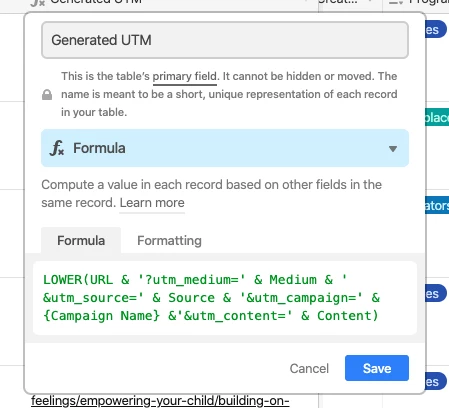Click inside the LOWER(URL formula editor
The height and width of the screenshot is (408, 449).
[225, 298]
